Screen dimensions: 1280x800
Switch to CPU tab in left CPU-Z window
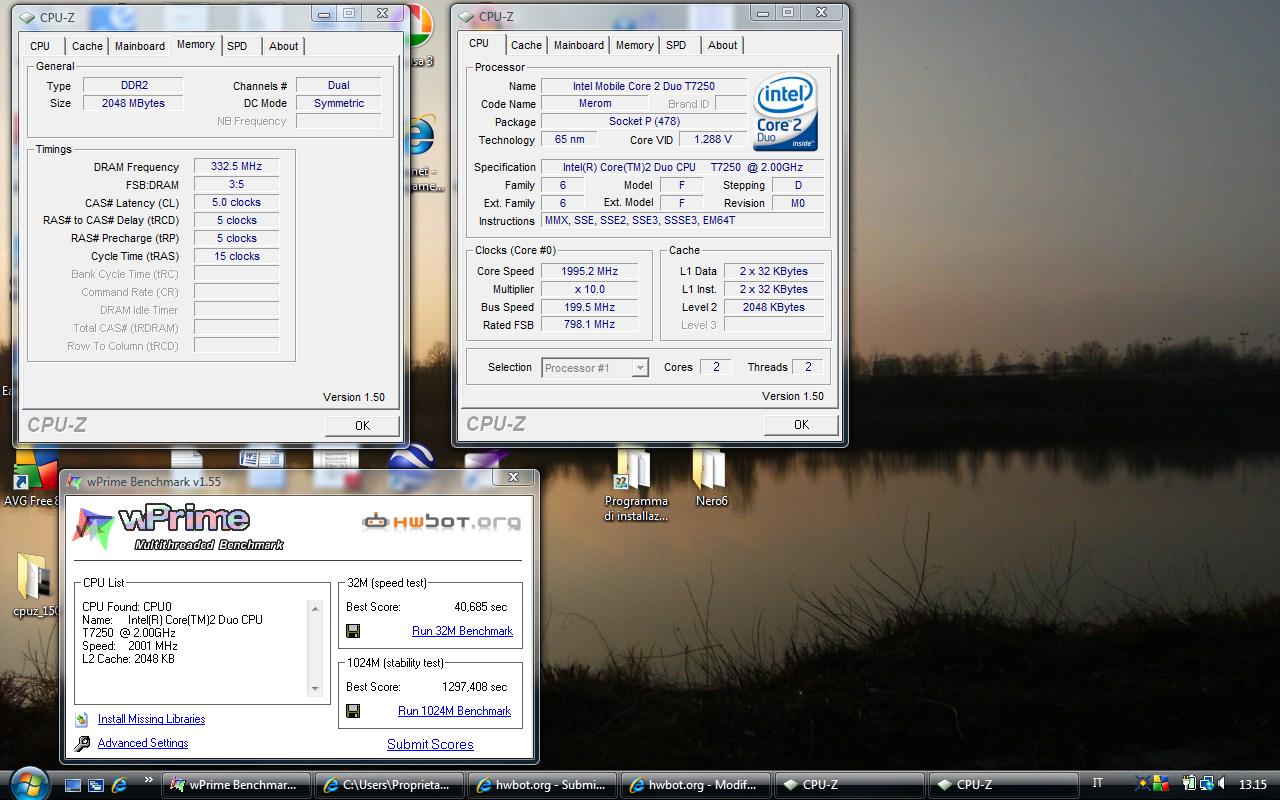click(x=40, y=46)
